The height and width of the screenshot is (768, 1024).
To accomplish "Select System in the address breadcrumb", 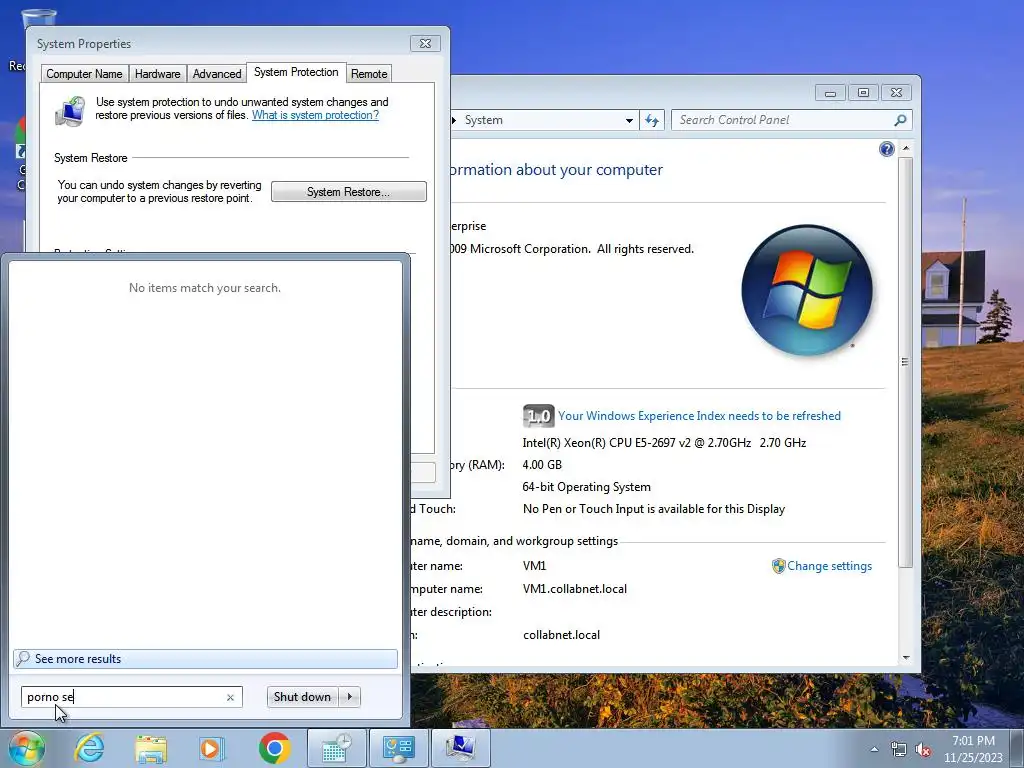I will click(483, 120).
